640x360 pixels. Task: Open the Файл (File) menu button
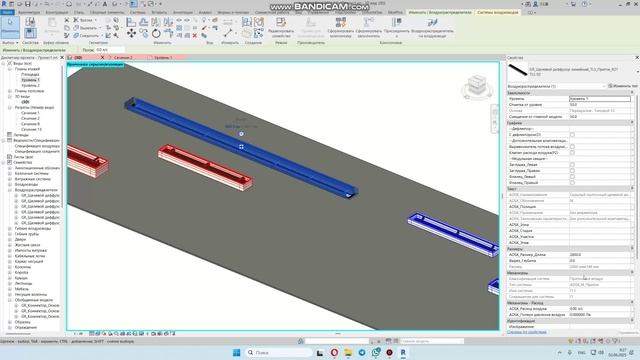[7, 12]
